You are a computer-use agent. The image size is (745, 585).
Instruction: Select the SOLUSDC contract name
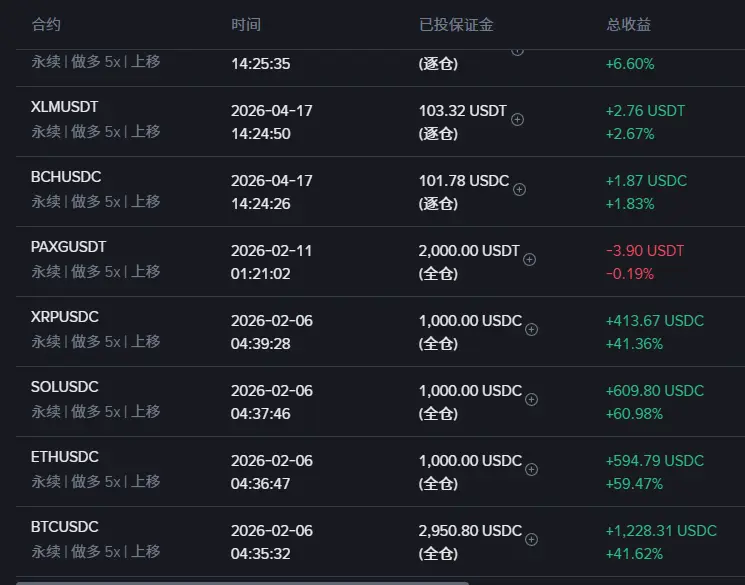tap(65, 387)
